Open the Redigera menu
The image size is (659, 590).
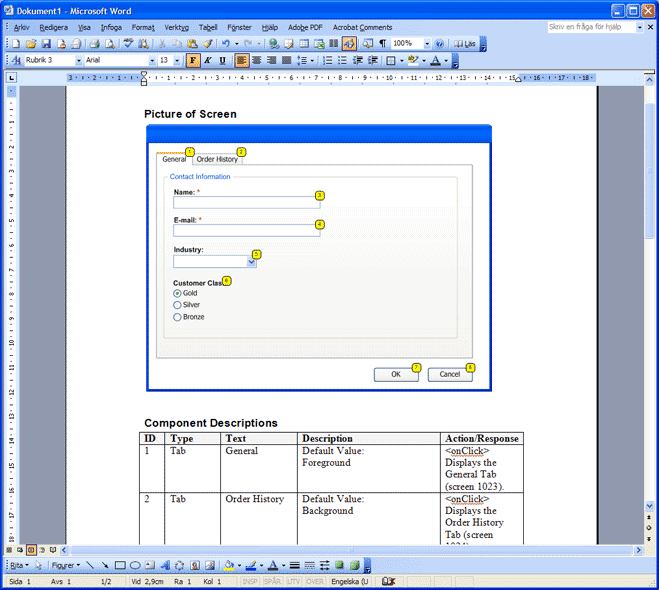coord(53,28)
